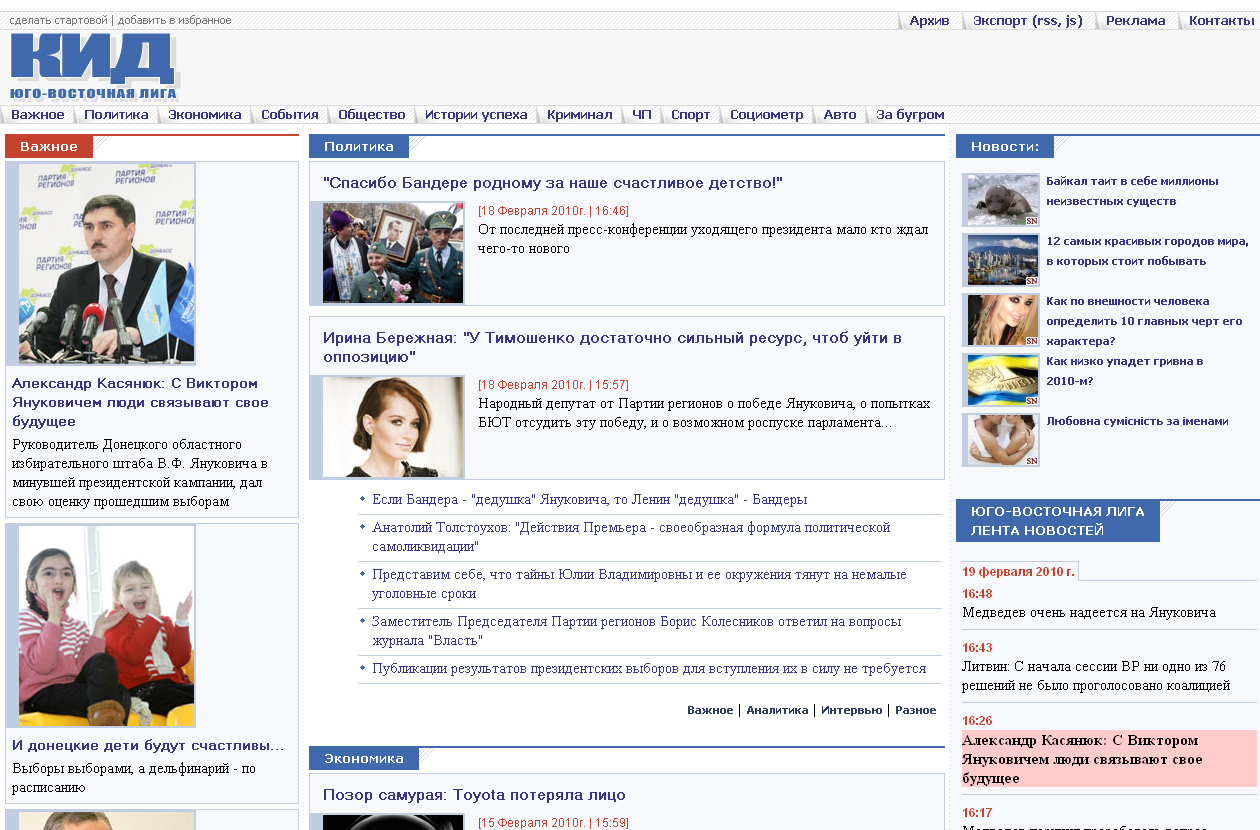Click the Экономика section header tab

tap(364, 758)
